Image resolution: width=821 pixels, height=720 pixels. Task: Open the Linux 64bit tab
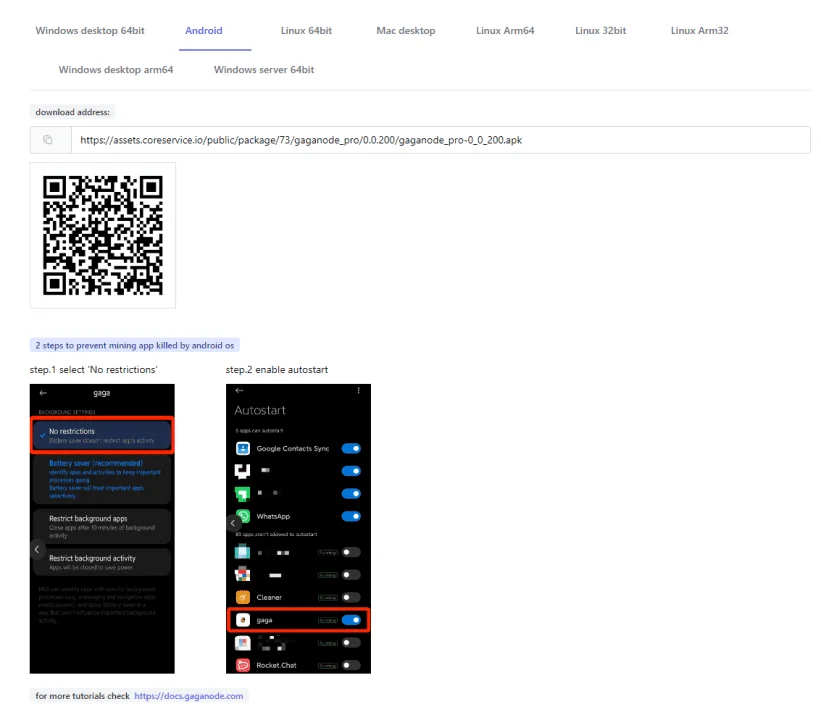point(306,30)
